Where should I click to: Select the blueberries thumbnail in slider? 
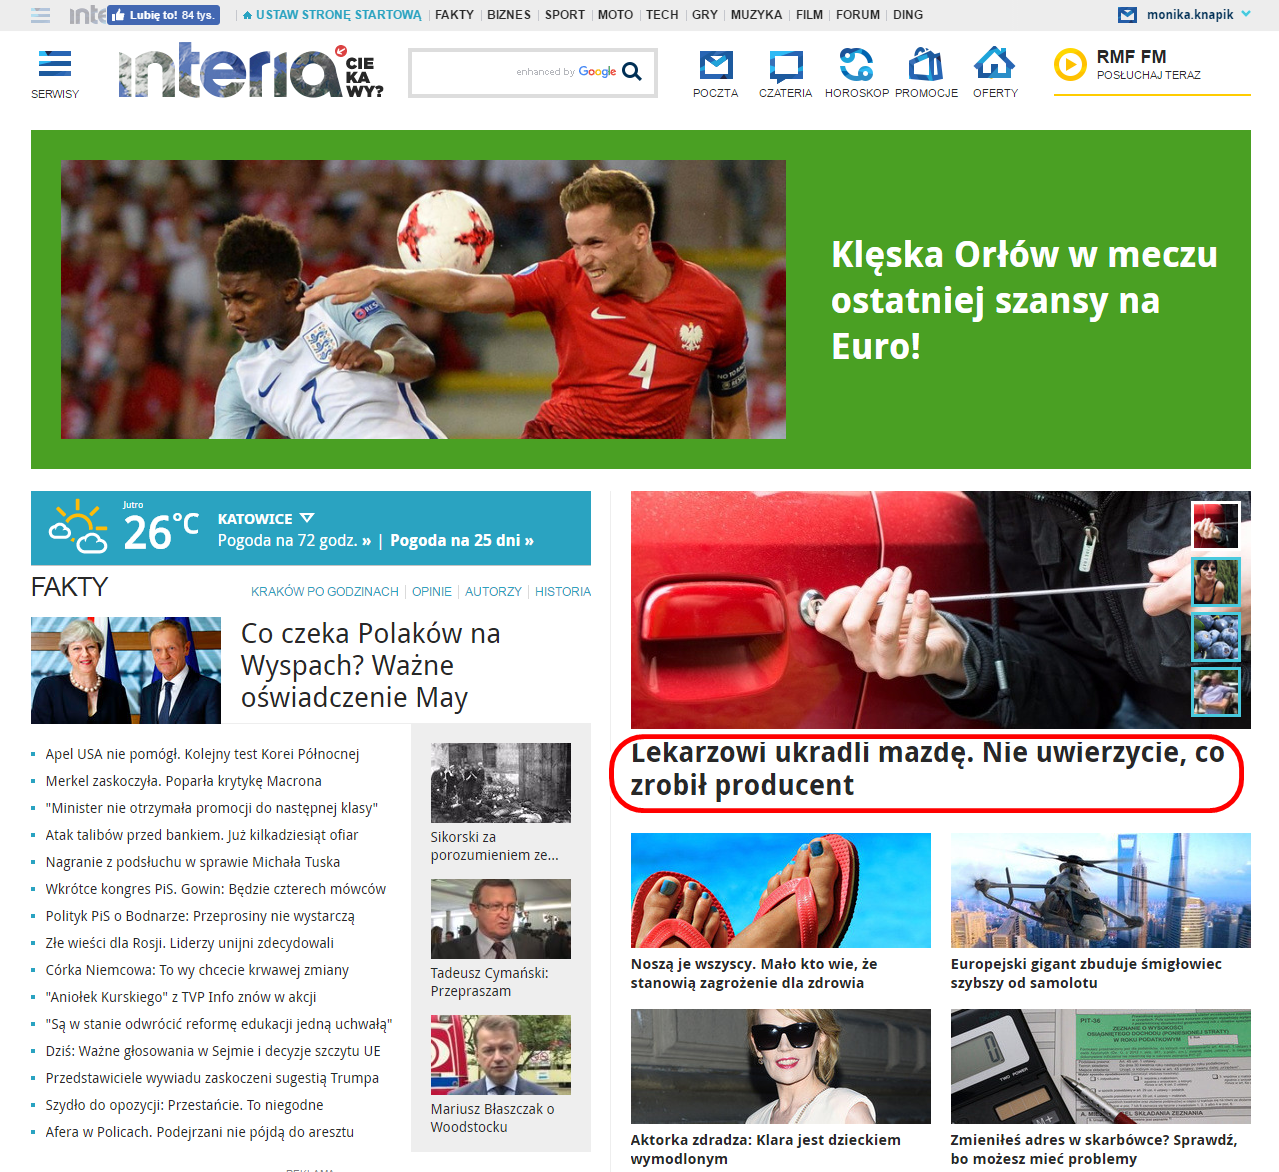[x=1215, y=638]
